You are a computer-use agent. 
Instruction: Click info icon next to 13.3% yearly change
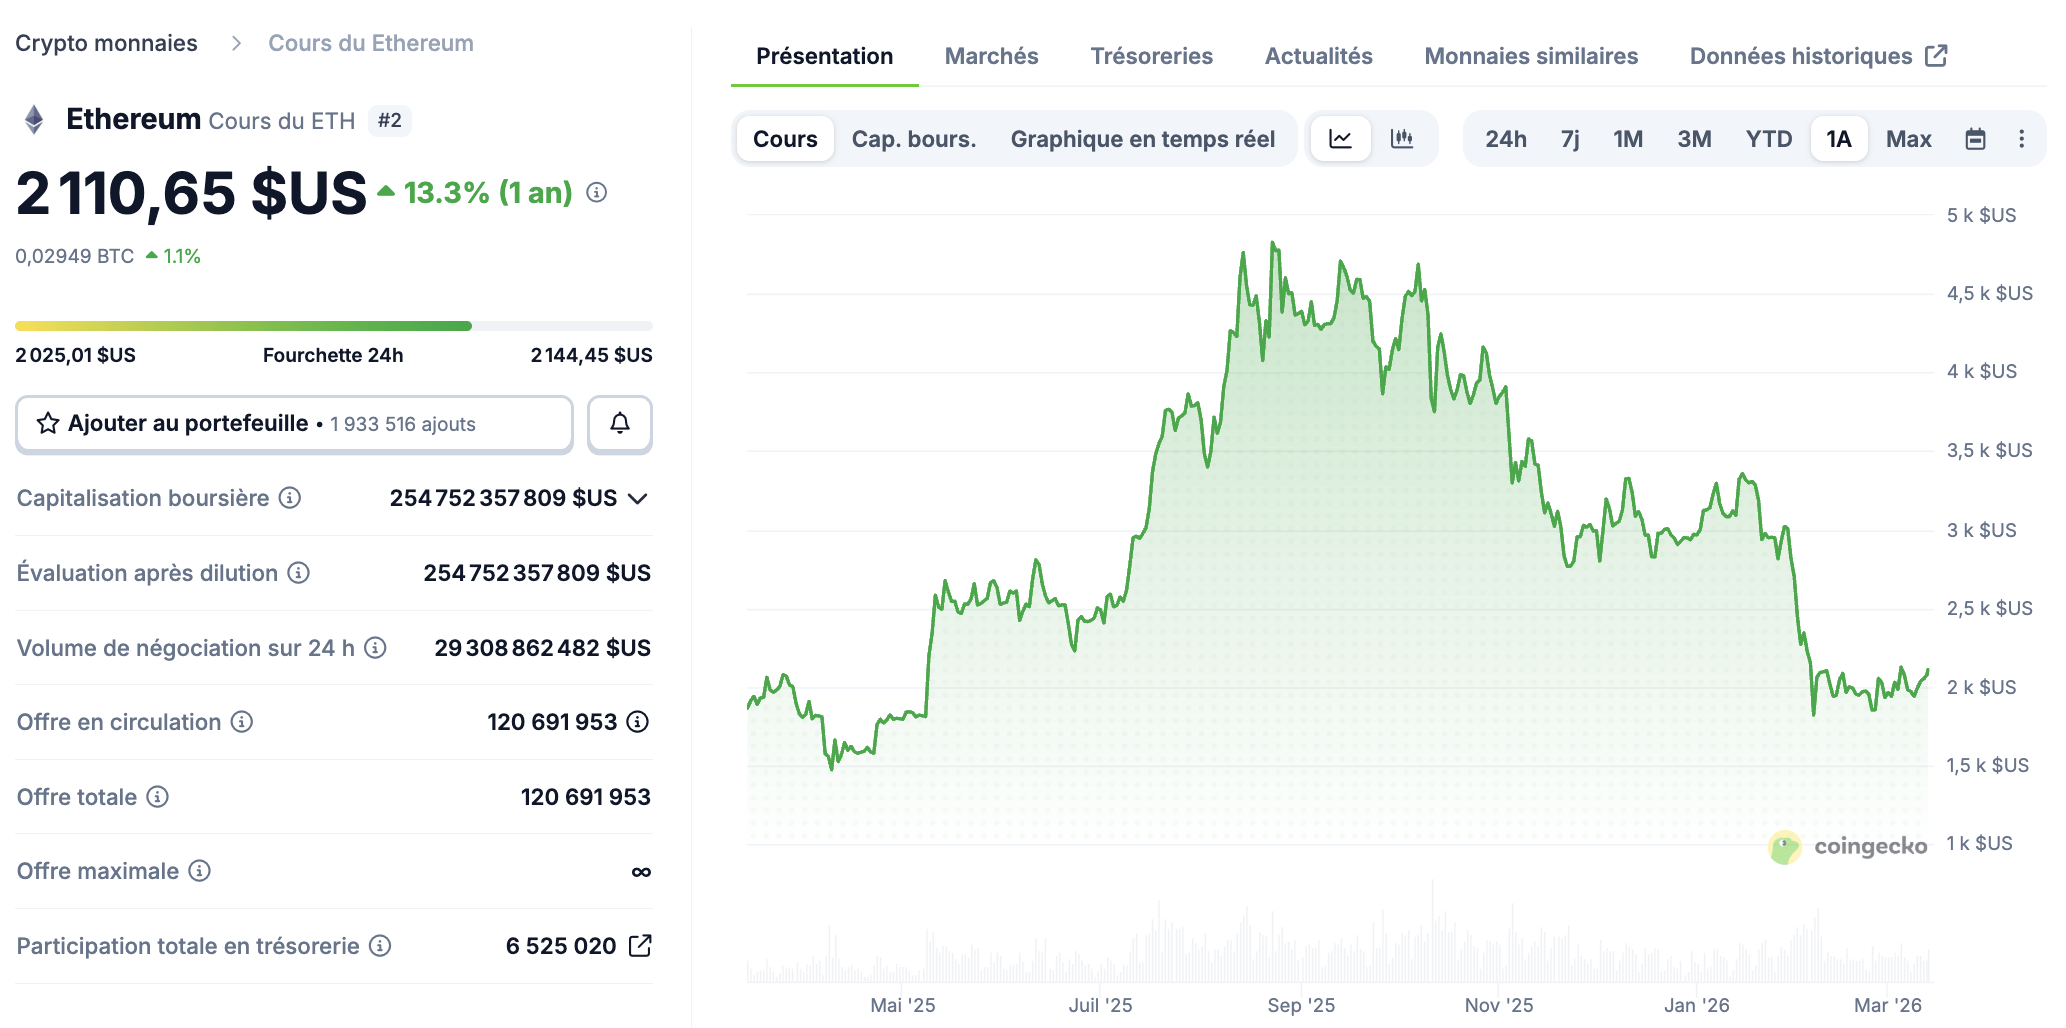[x=597, y=193]
